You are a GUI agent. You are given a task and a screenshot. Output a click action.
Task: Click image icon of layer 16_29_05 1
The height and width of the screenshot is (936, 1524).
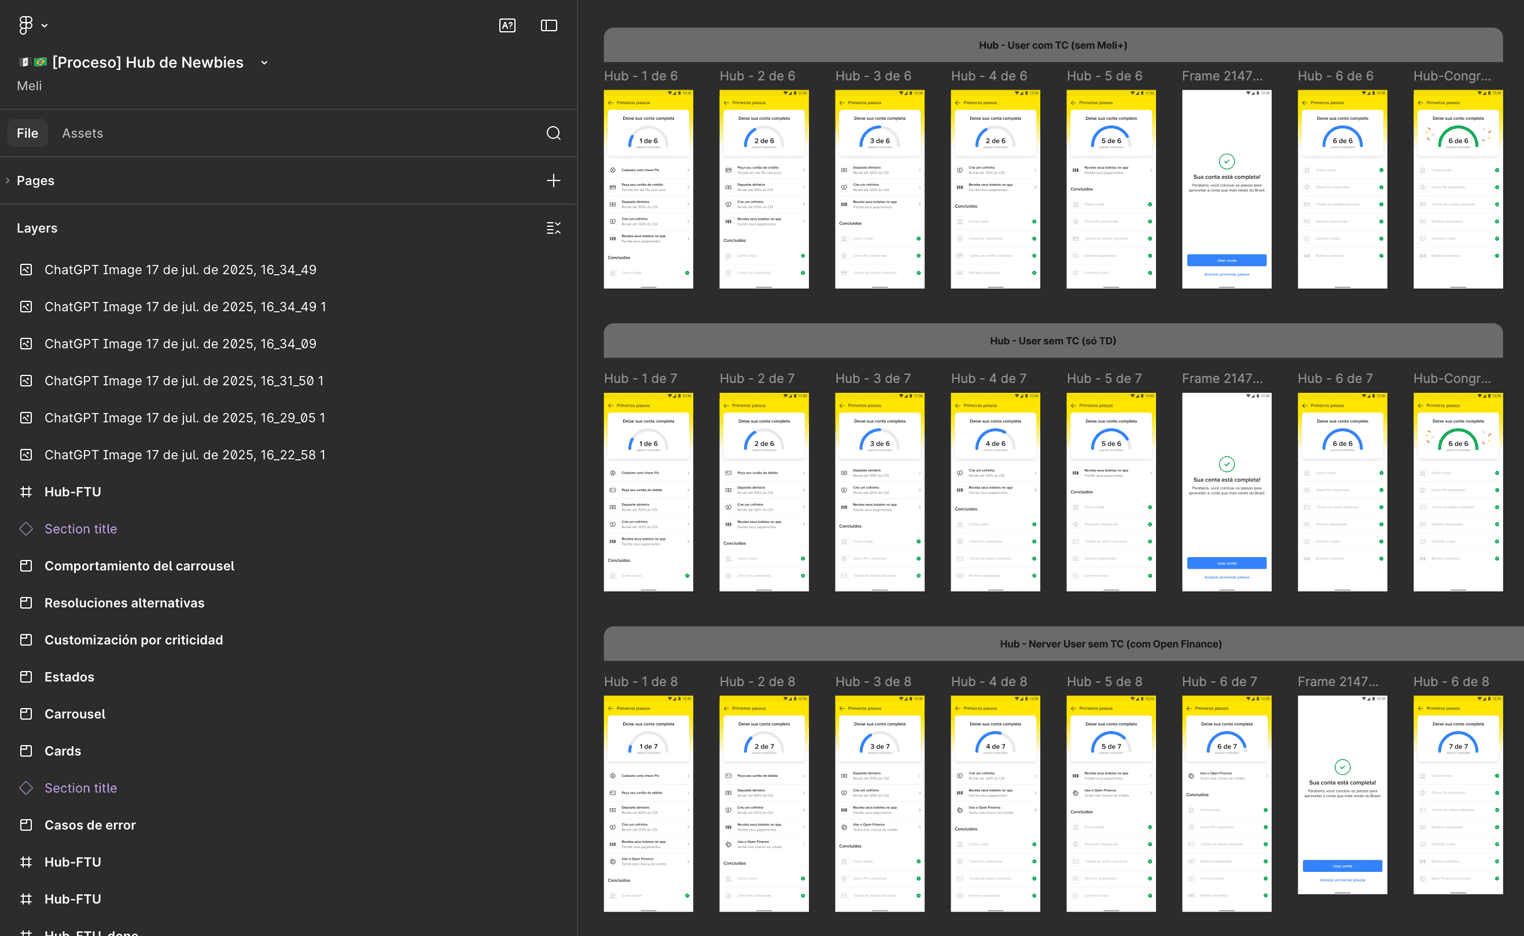click(x=26, y=418)
